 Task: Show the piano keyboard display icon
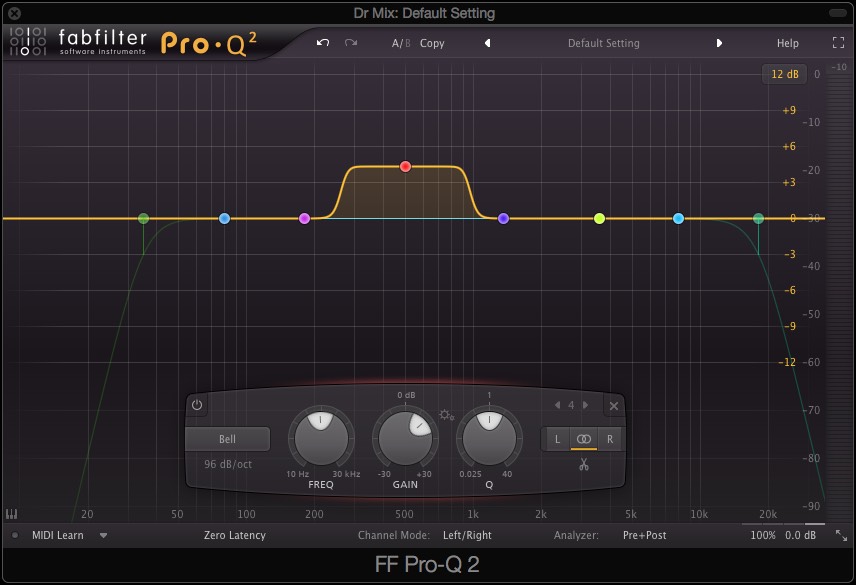[x=11, y=514]
